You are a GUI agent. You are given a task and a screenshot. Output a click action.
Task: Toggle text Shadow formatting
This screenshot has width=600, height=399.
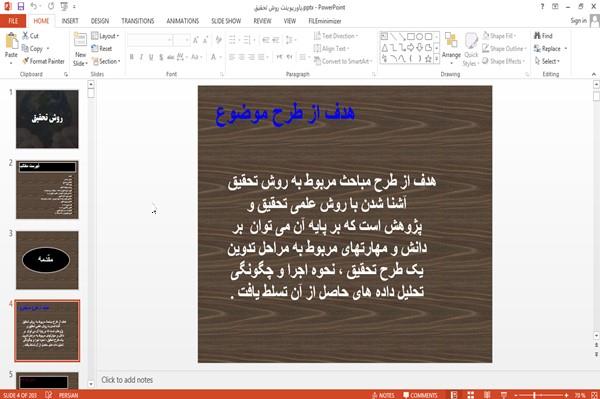tap(161, 57)
